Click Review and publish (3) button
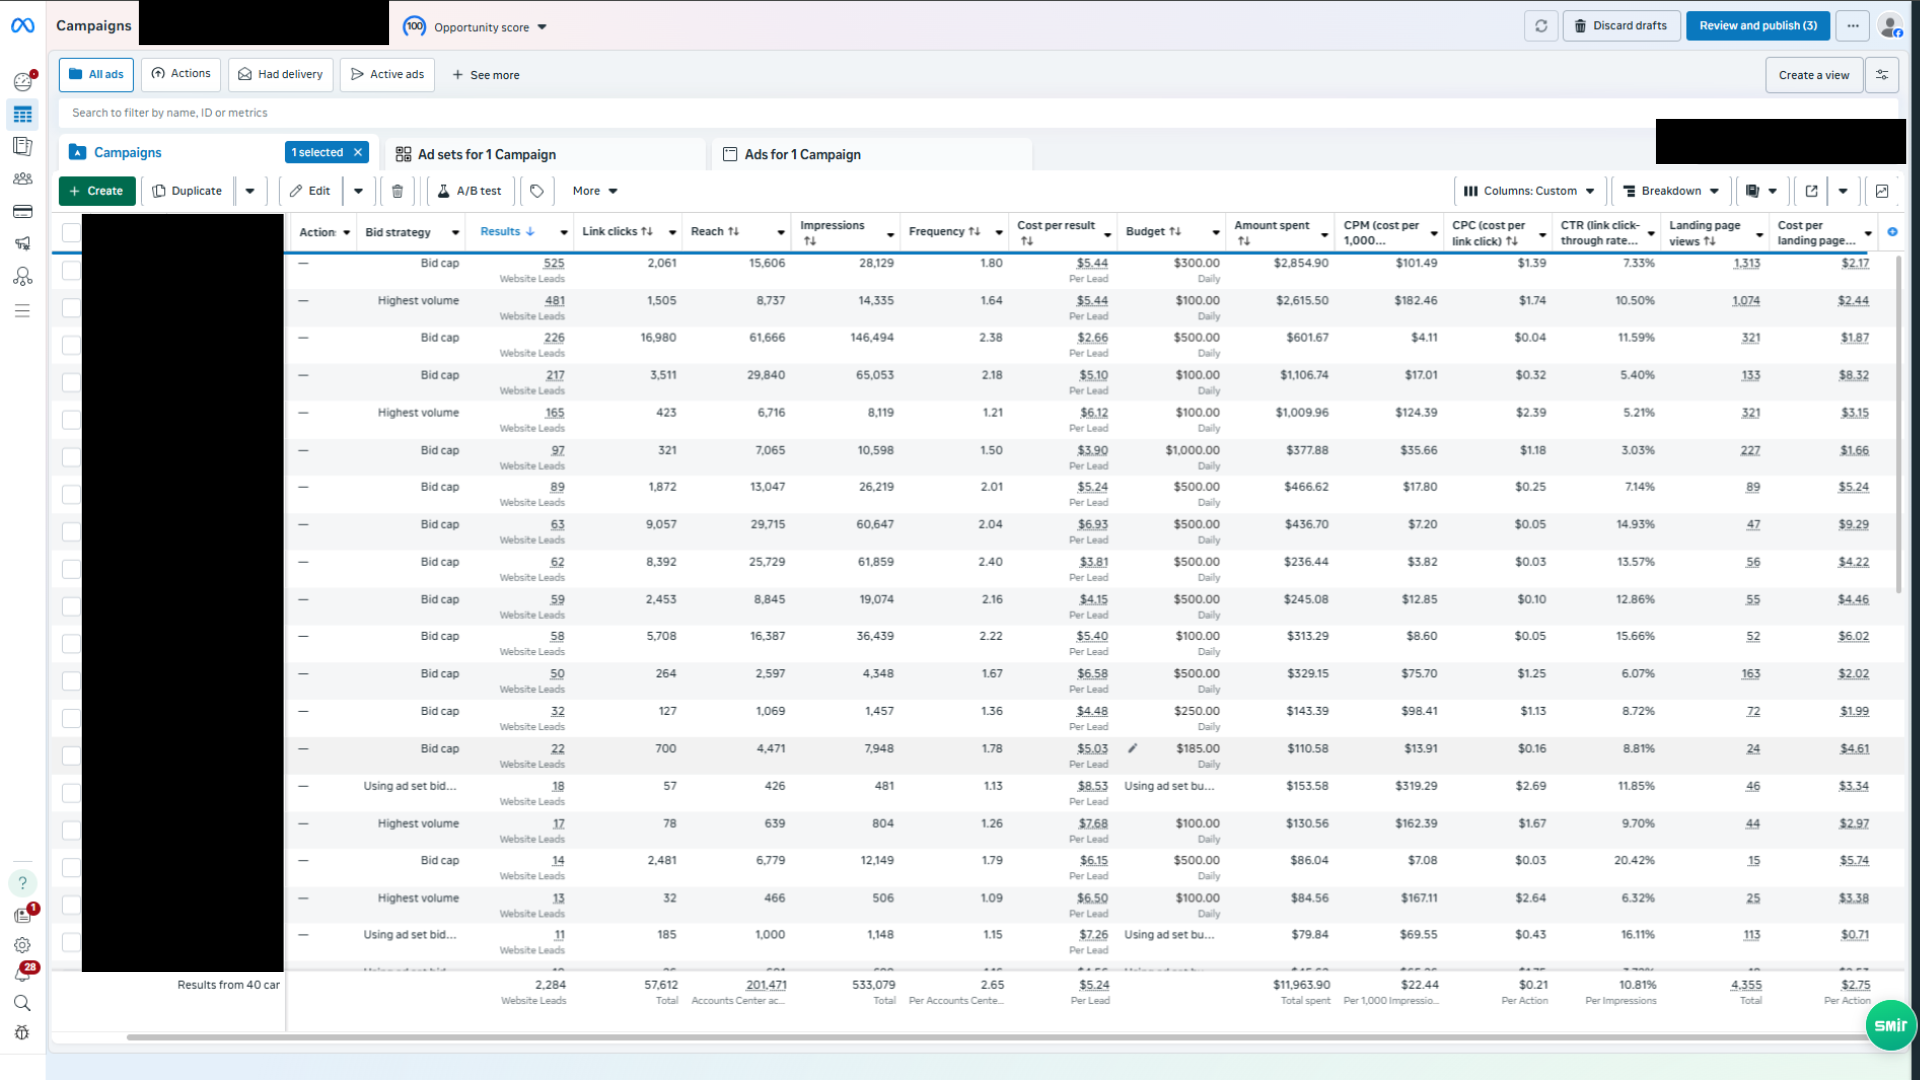1920x1080 pixels. pos(1757,26)
